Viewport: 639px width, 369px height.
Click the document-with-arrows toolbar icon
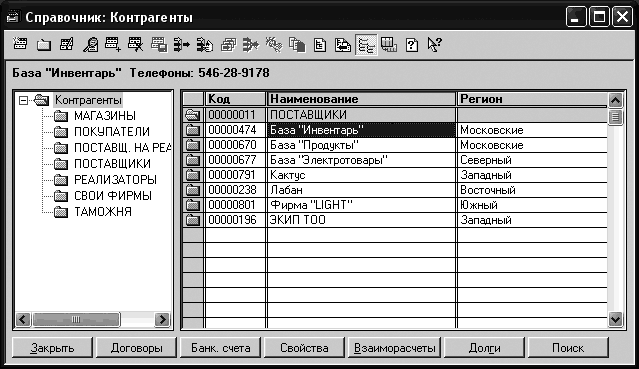pyautogui.click(x=343, y=44)
